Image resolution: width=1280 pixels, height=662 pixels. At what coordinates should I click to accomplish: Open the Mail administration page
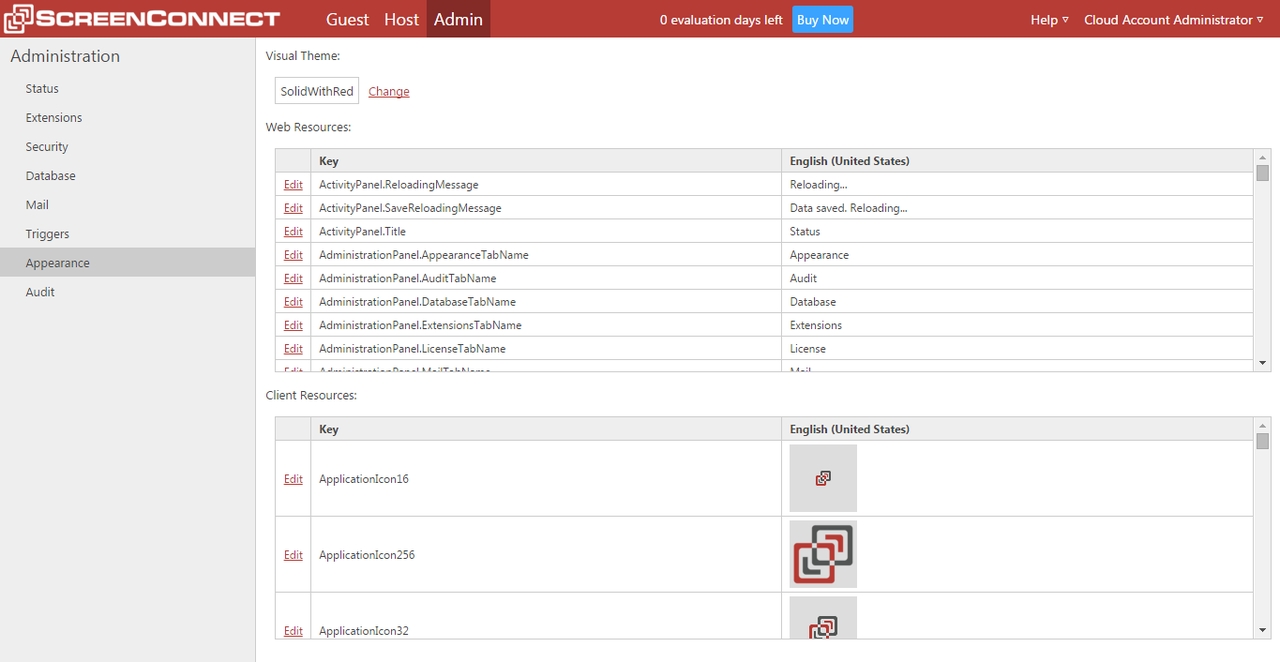[36, 204]
